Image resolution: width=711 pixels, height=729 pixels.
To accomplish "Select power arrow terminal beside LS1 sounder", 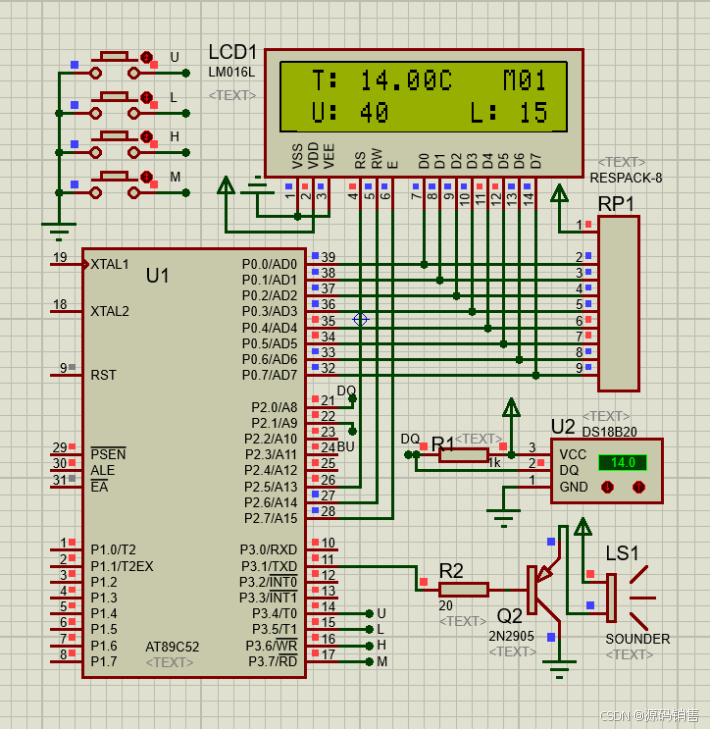I will [583, 526].
